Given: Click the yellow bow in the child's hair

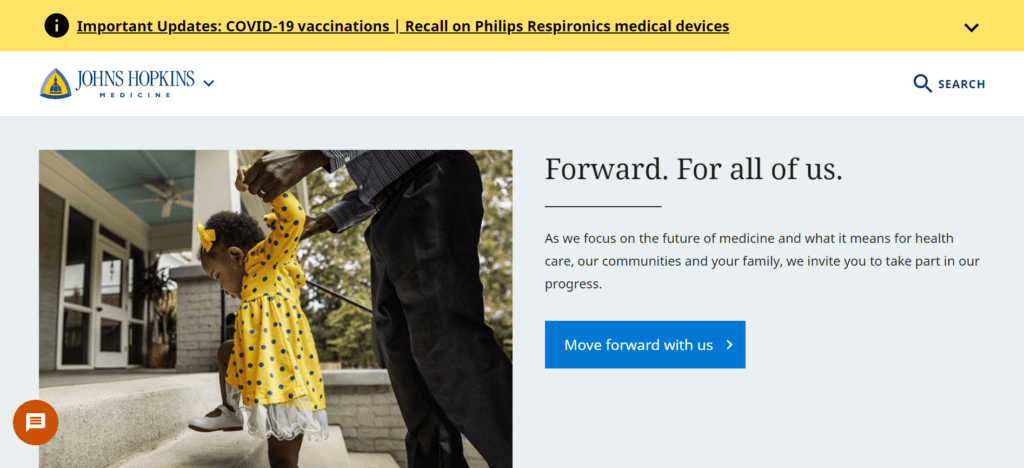Looking at the screenshot, I should coord(206,236).
